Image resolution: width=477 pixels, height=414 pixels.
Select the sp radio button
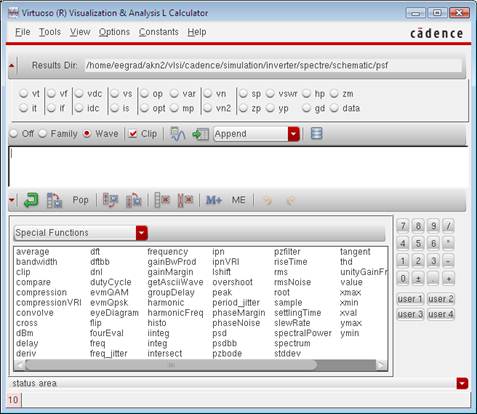click(243, 94)
